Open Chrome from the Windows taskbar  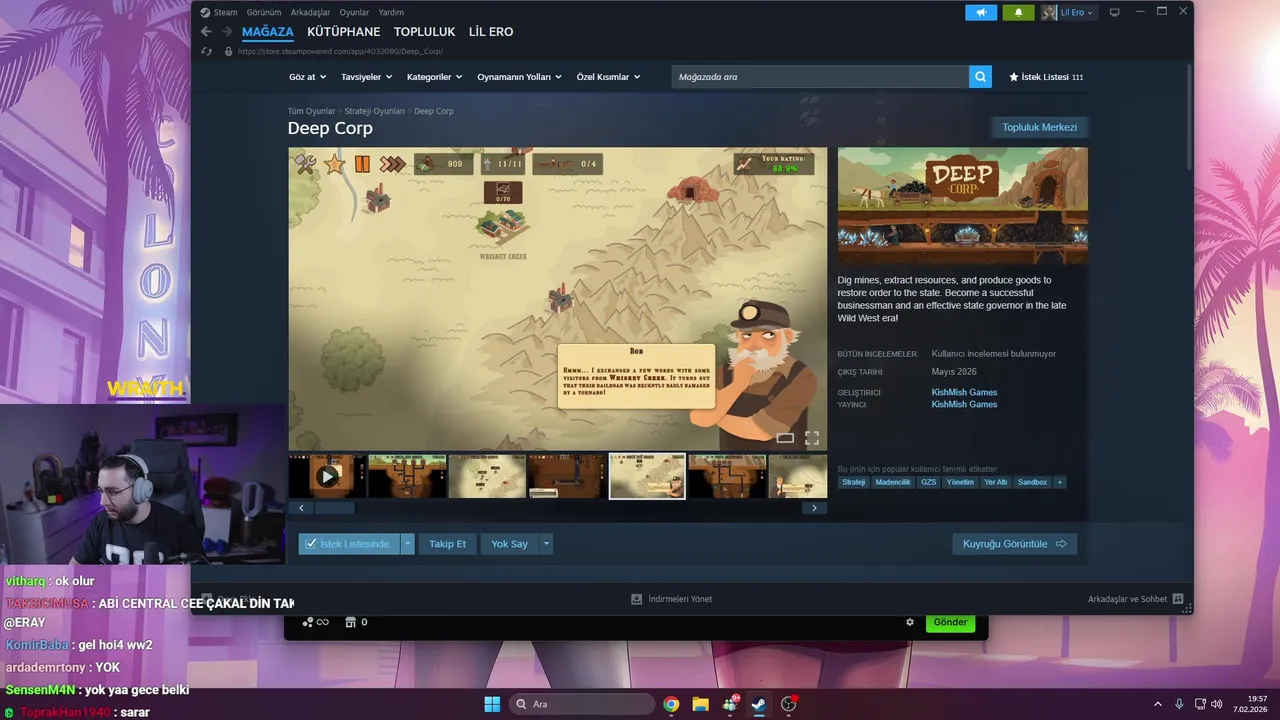[671, 704]
